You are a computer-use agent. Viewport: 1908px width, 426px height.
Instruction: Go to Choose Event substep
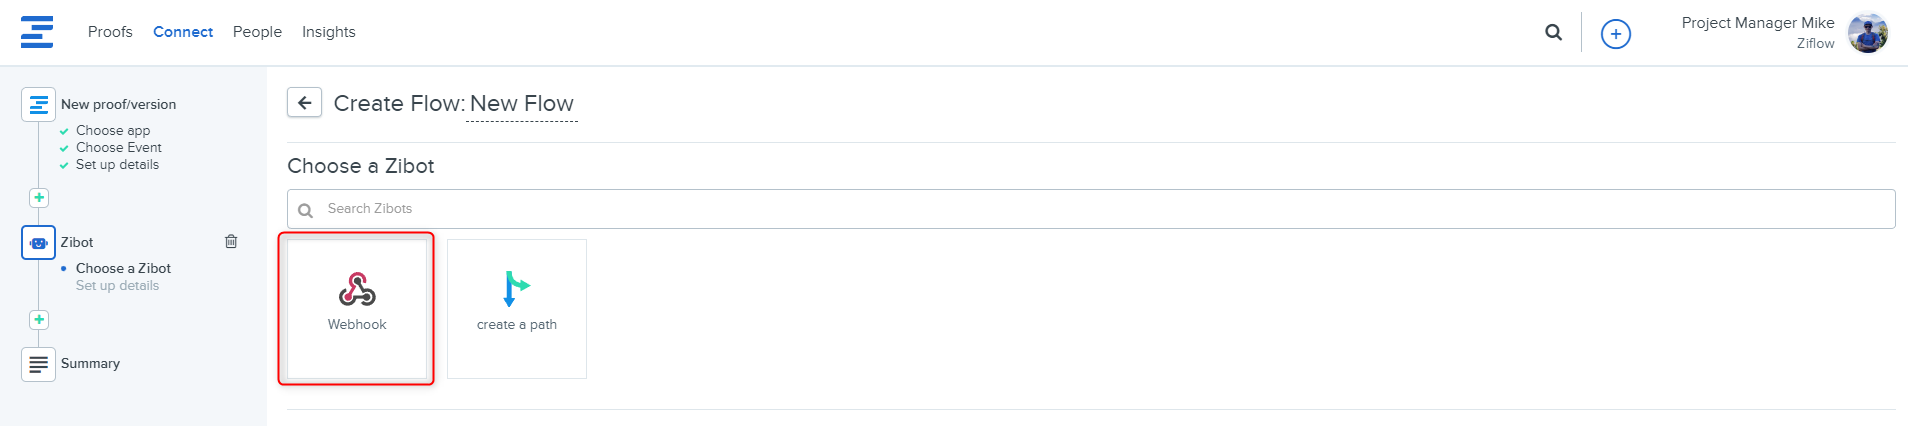(118, 148)
